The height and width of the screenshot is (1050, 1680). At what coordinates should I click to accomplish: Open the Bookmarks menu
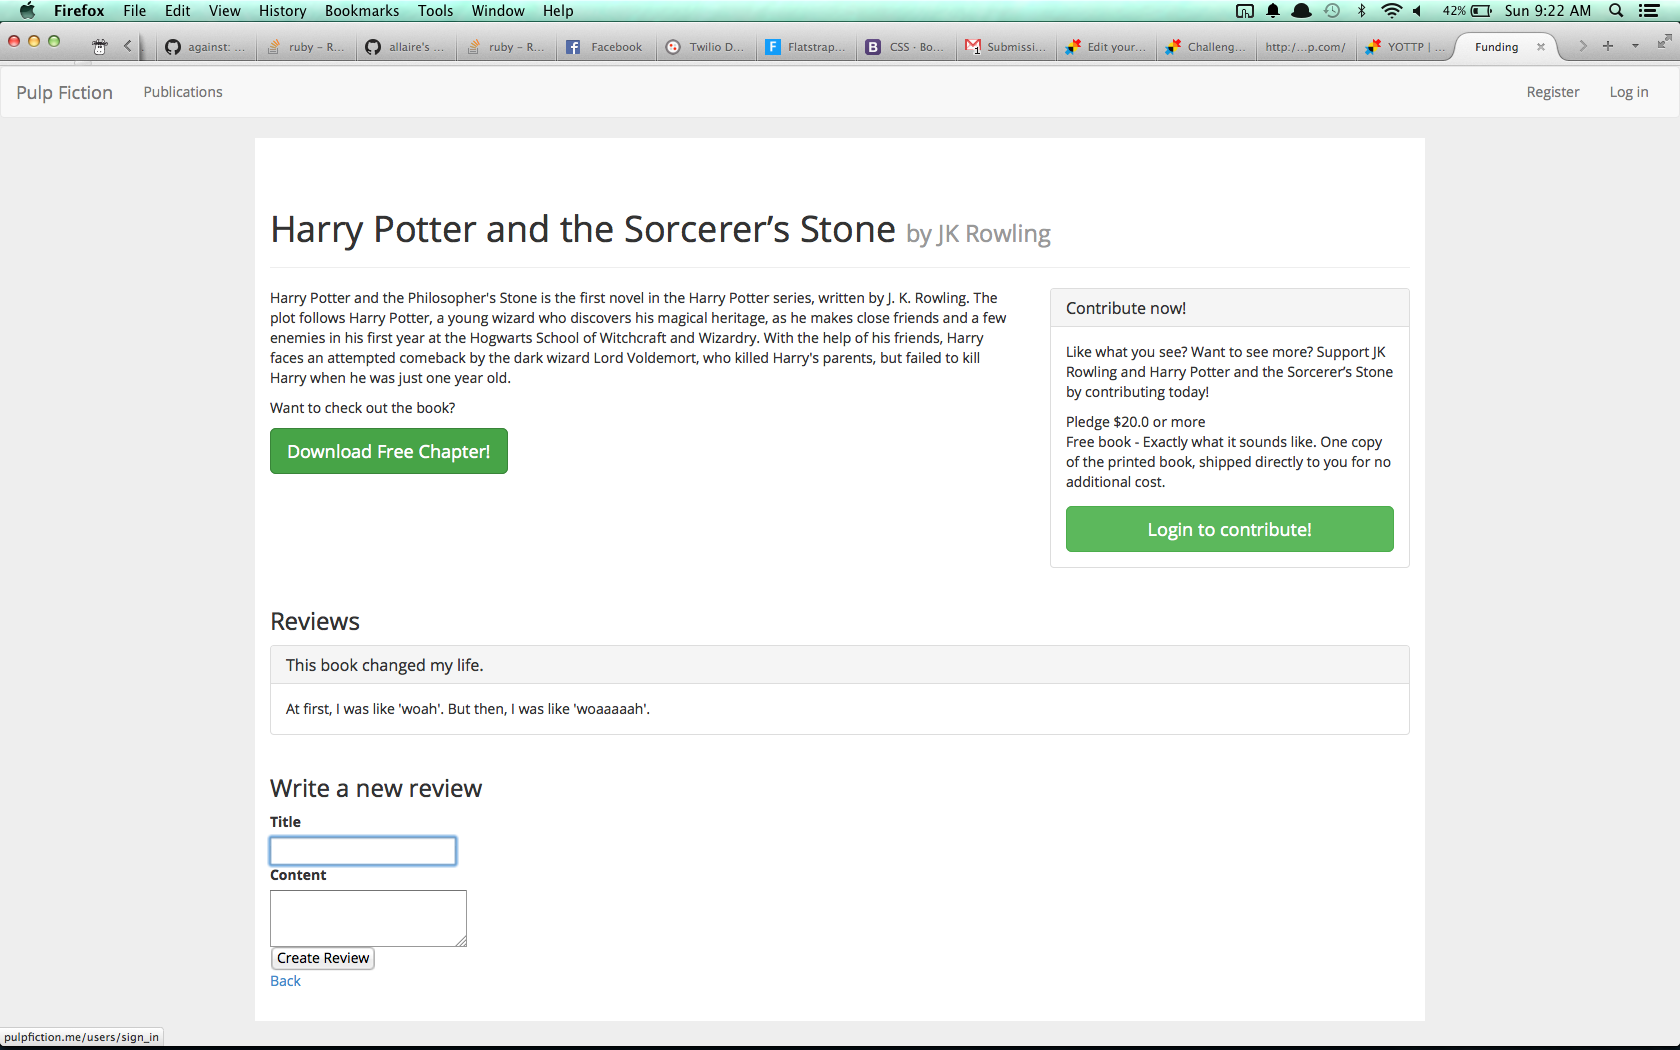[362, 11]
